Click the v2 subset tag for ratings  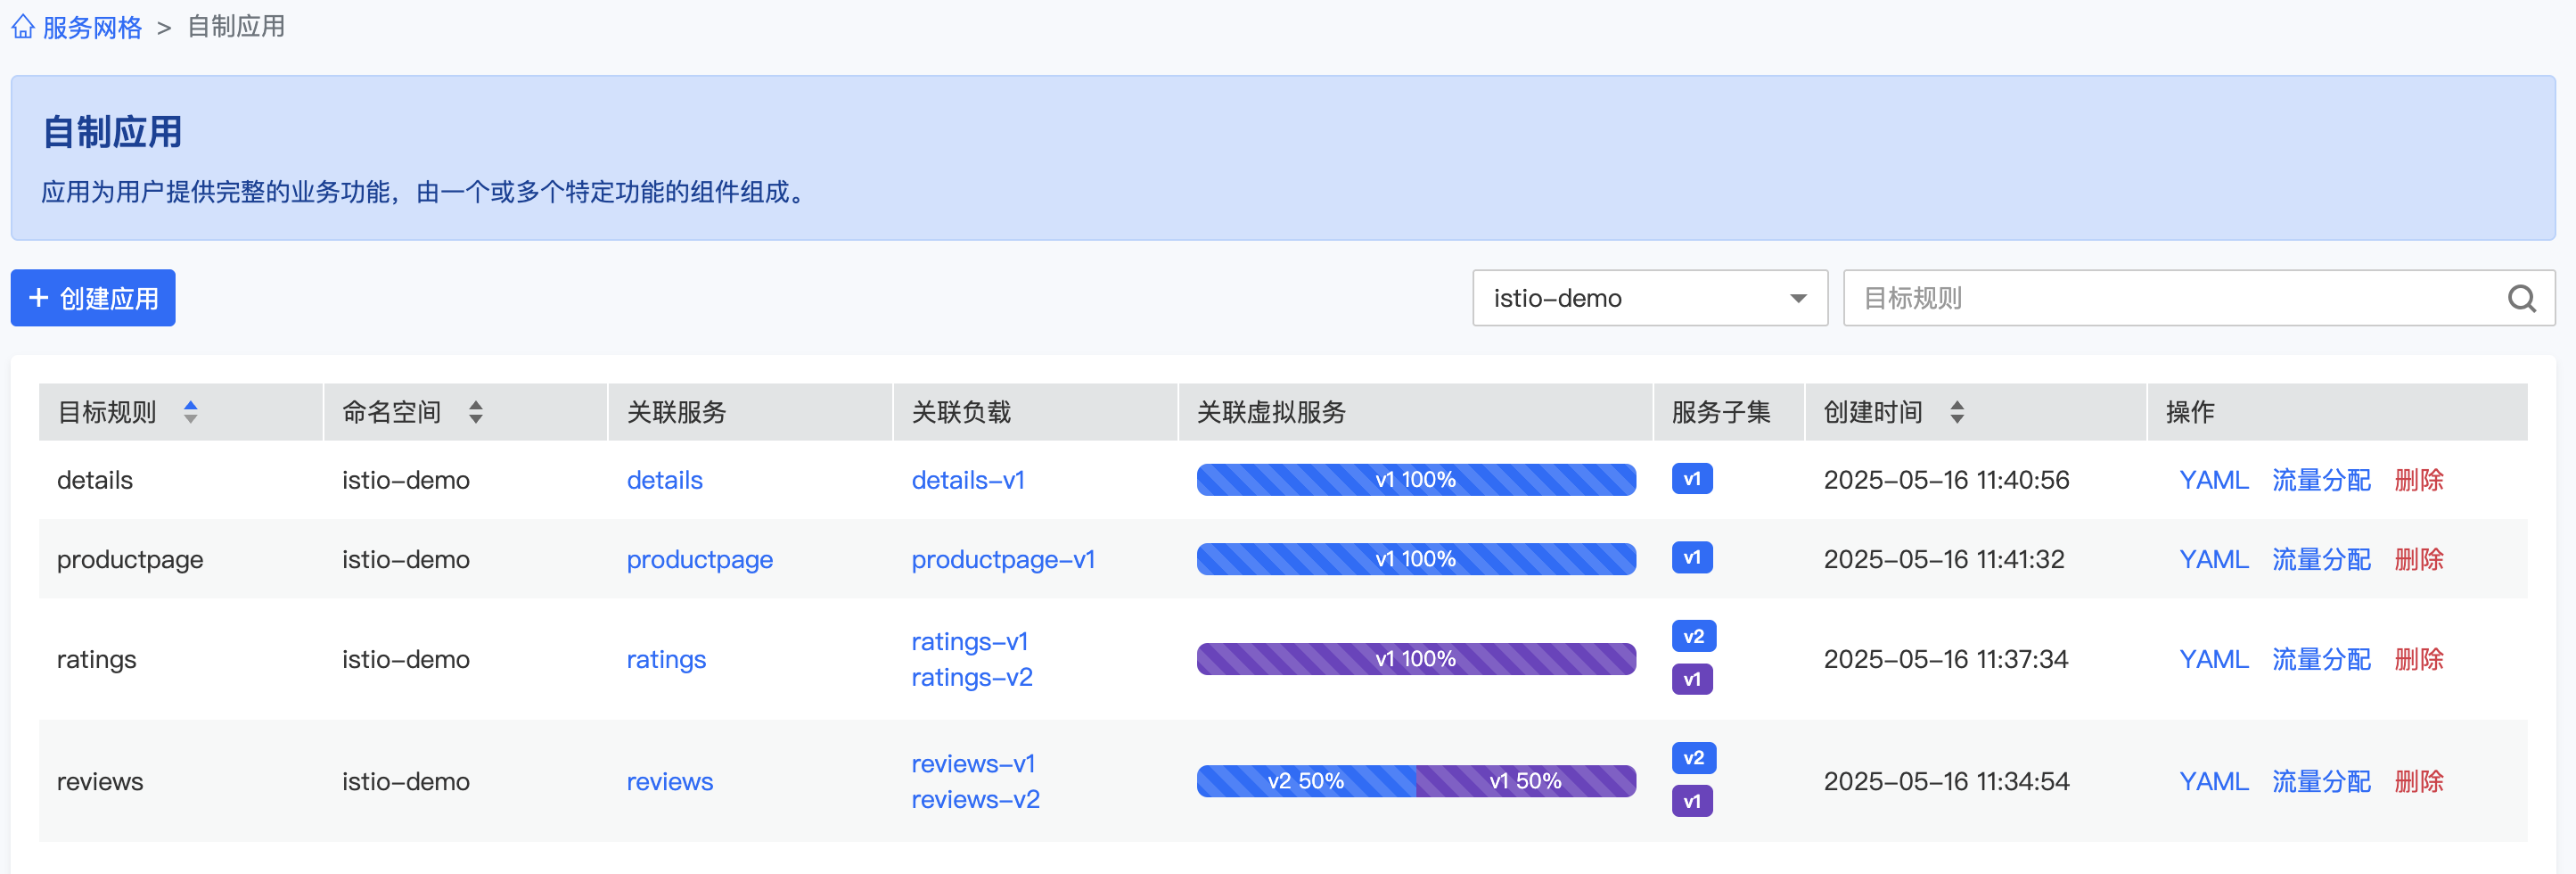pyautogui.click(x=1693, y=636)
